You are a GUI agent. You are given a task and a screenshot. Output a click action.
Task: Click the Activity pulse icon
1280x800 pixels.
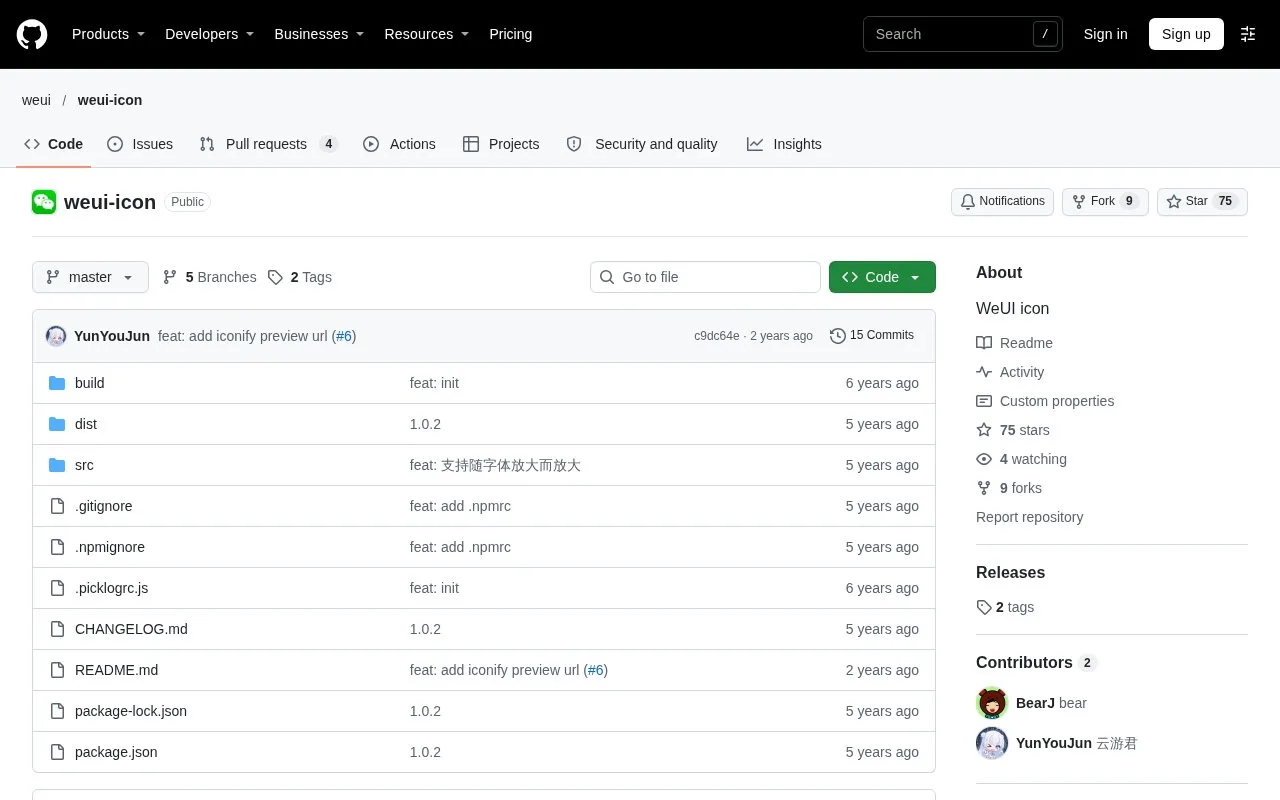point(984,372)
